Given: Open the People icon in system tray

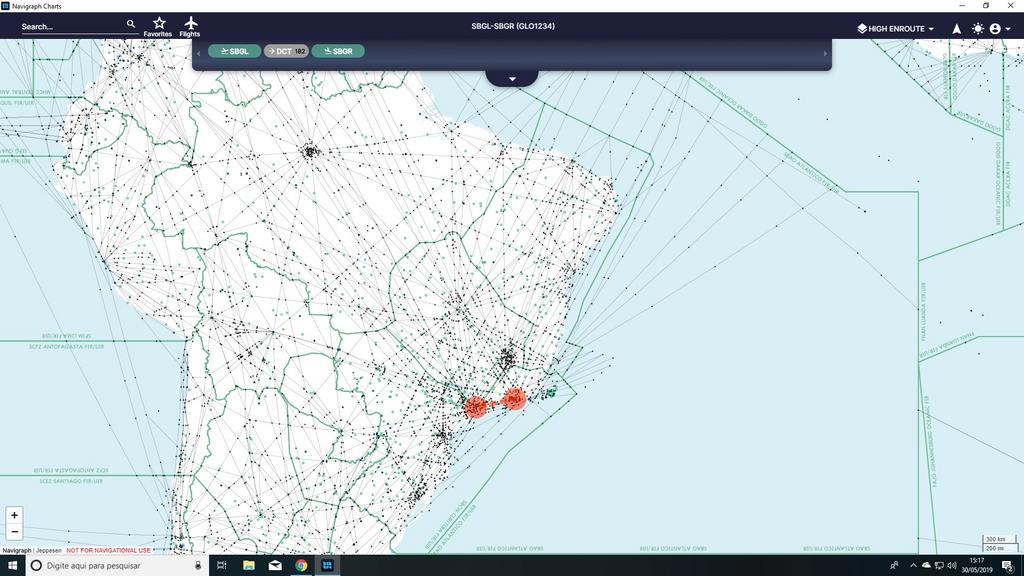Looking at the screenshot, I should pyautogui.click(x=894, y=566).
